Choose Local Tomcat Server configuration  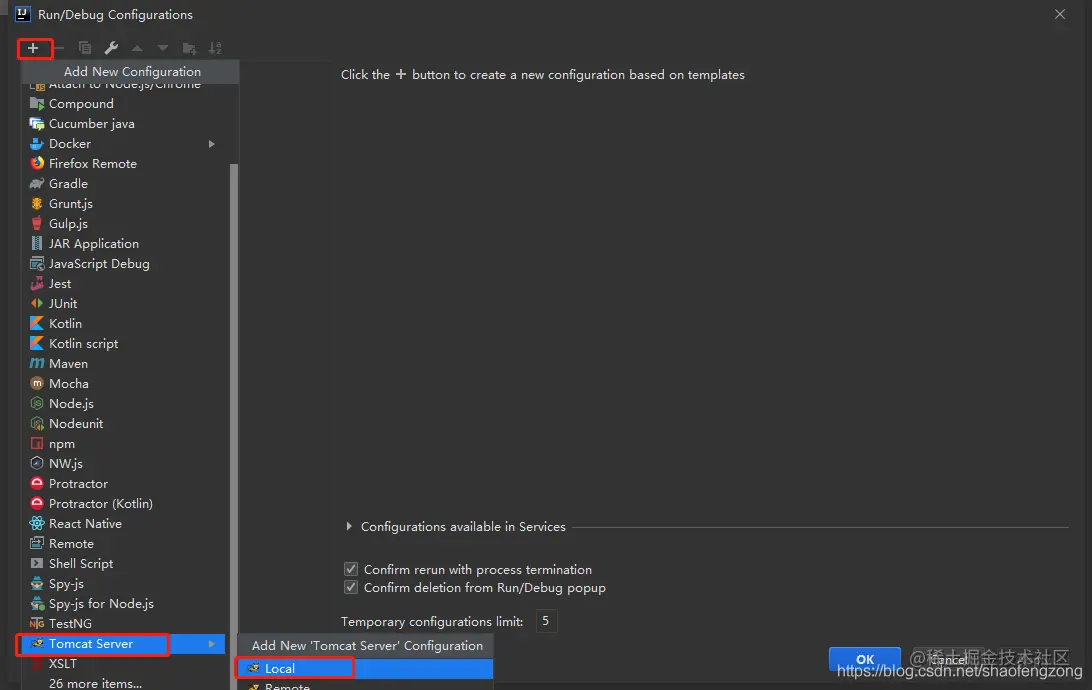(x=365, y=668)
